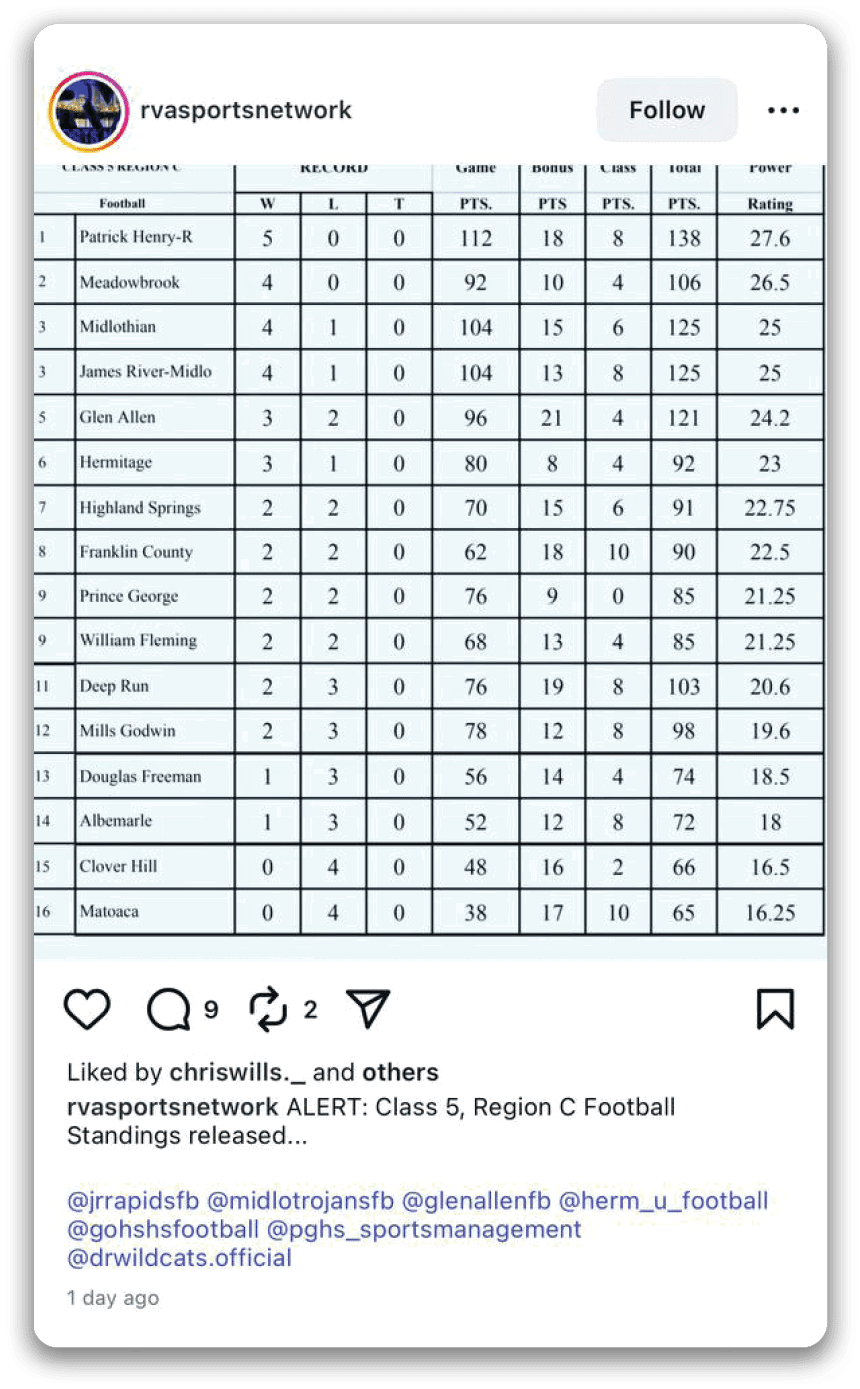Image resolution: width=860 pixels, height=1389 pixels.
Task: Open comments via the speech bubble icon
Action: click(168, 1010)
